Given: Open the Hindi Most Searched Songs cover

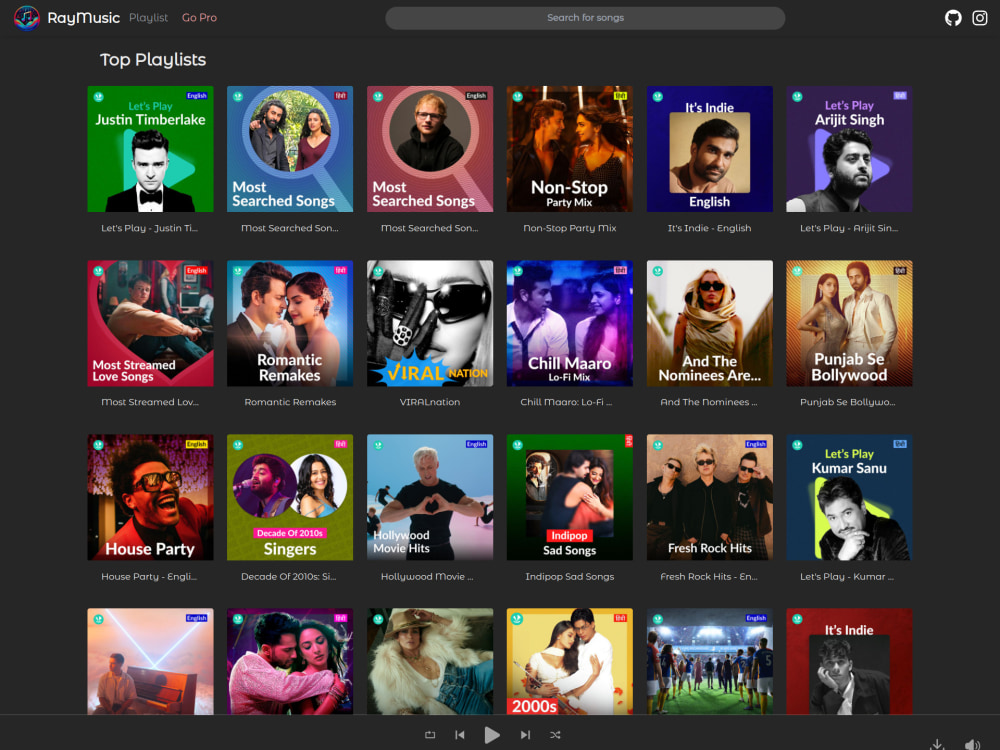Looking at the screenshot, I should 290,149.
